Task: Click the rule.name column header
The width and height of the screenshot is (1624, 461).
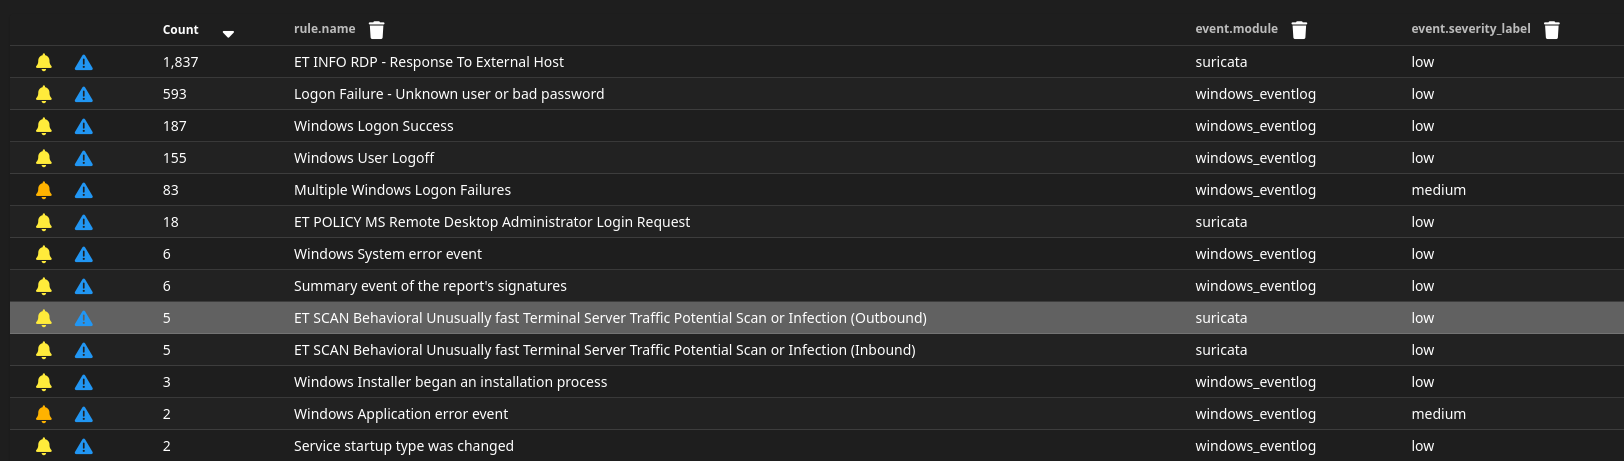Action: click(324, 29)
